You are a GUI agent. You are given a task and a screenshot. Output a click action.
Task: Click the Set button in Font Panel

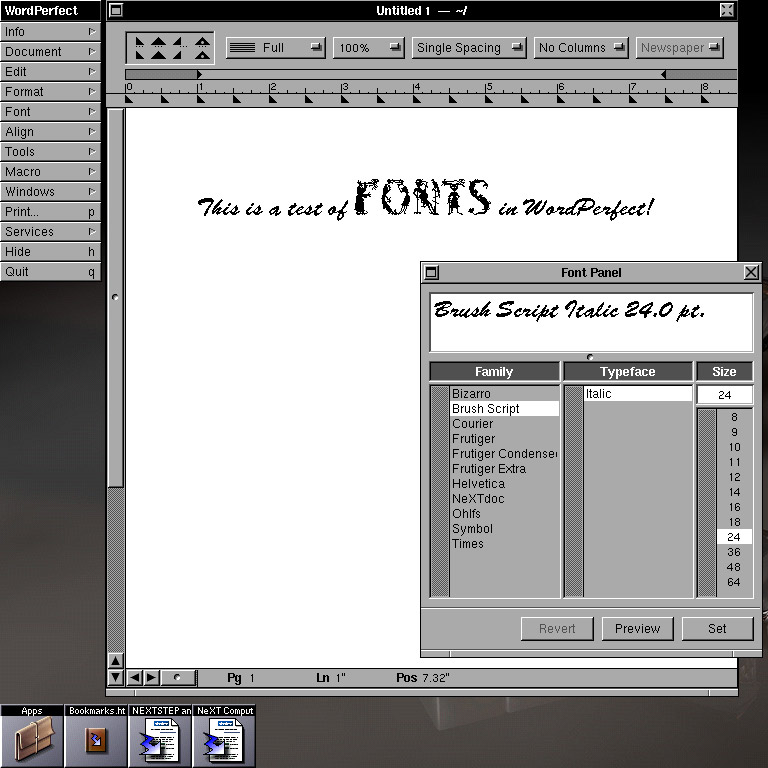point(718,628)
